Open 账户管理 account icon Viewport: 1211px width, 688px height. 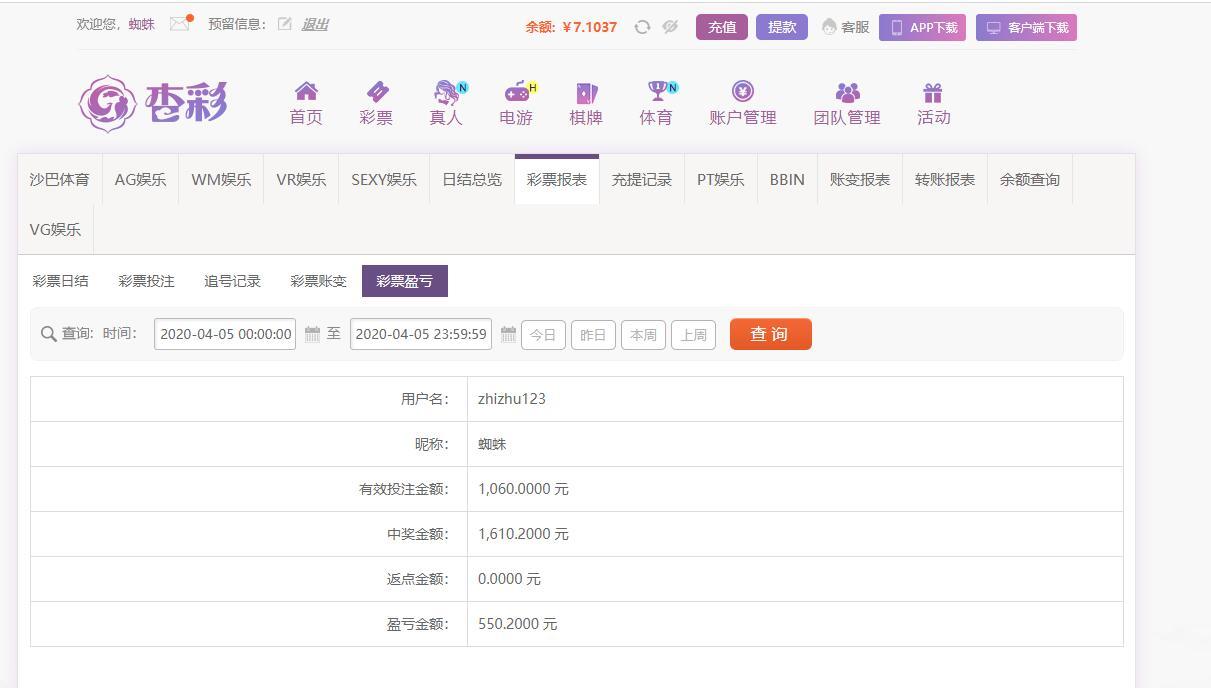coord(743,92)
